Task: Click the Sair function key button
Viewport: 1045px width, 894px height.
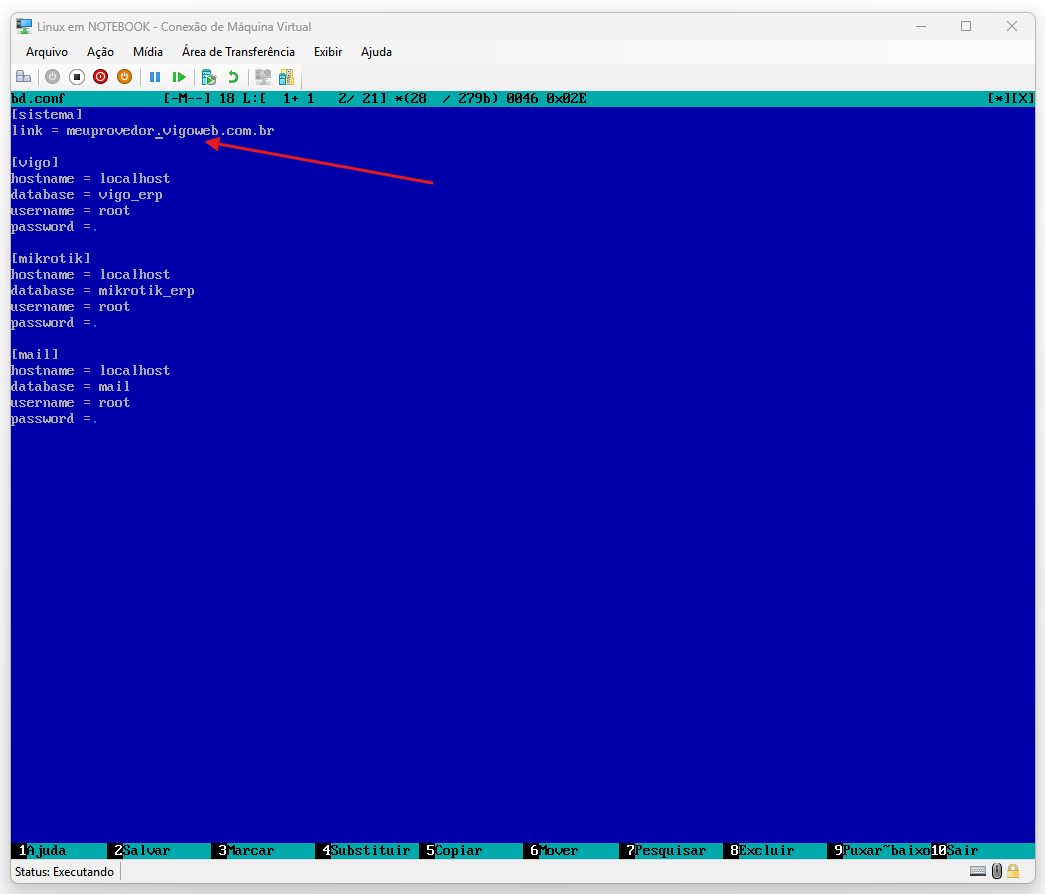Action: point(962,851)
